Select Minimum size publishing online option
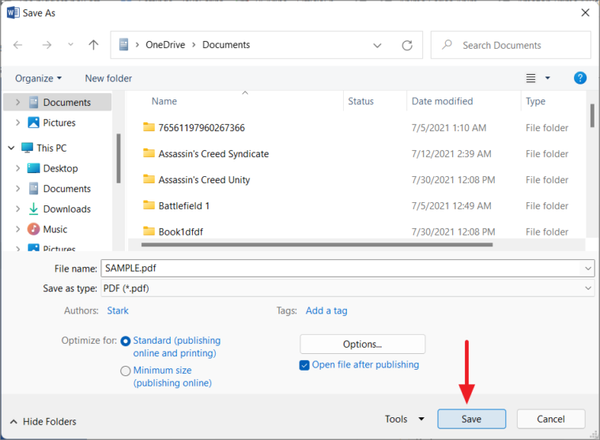Screen dimensions: 600x440 point(126,370)
